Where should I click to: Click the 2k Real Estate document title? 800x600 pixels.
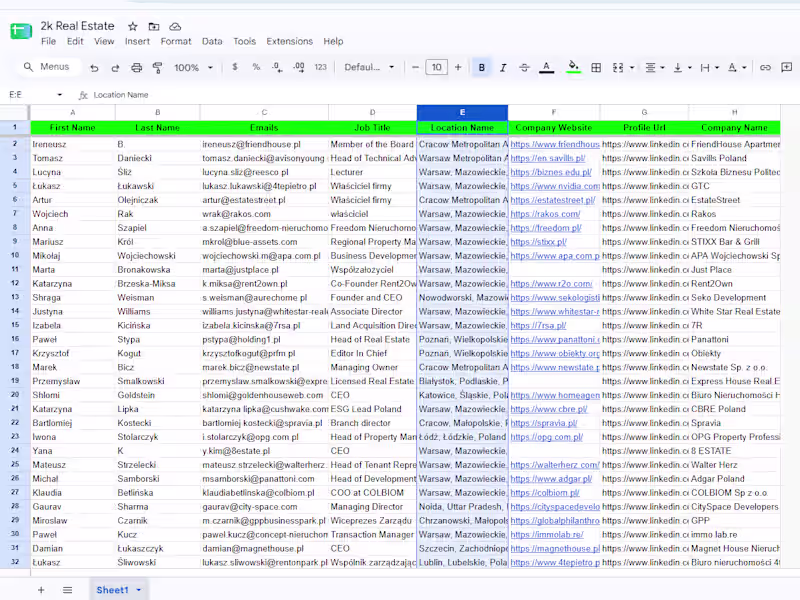click(78, 26)
